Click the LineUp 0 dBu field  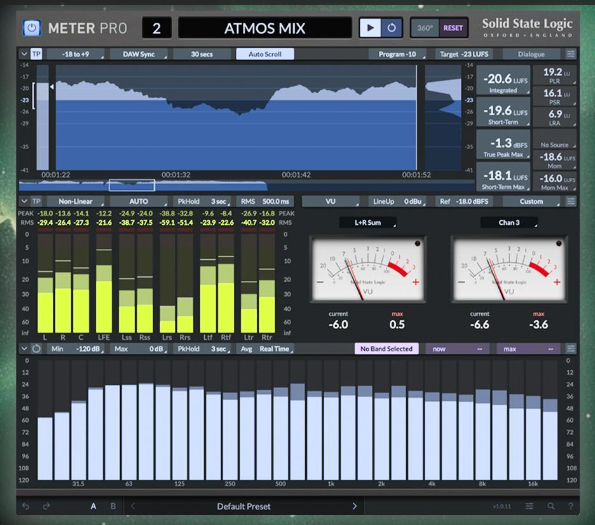tap(397, 201)
